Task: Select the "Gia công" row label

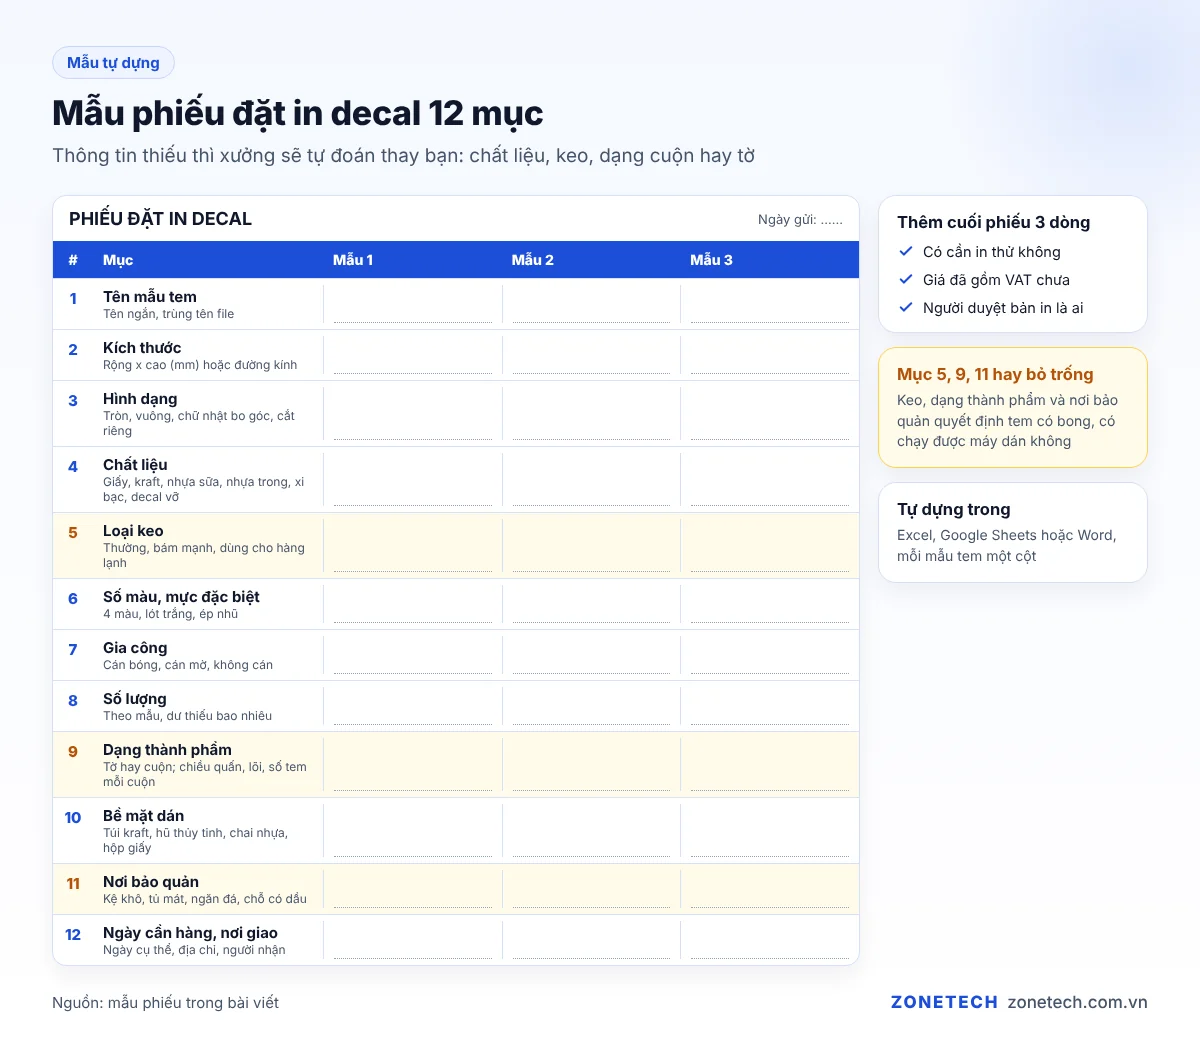Action: pyautogui.click(x=135, y=648)
